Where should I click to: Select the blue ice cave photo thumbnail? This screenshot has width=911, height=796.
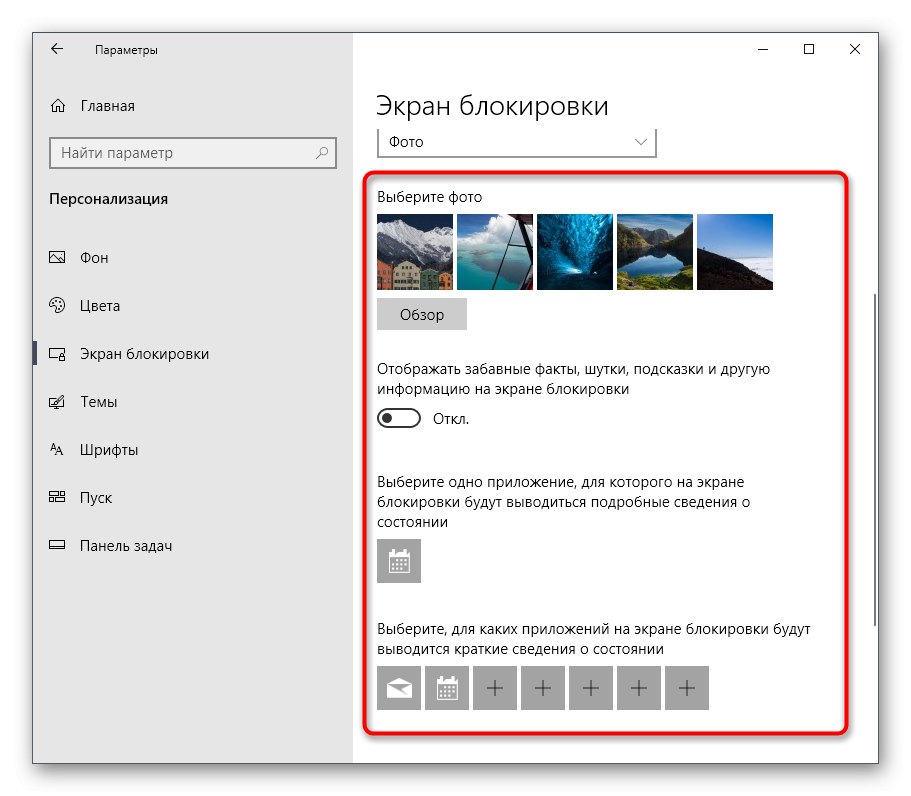[x=575, y=251]
